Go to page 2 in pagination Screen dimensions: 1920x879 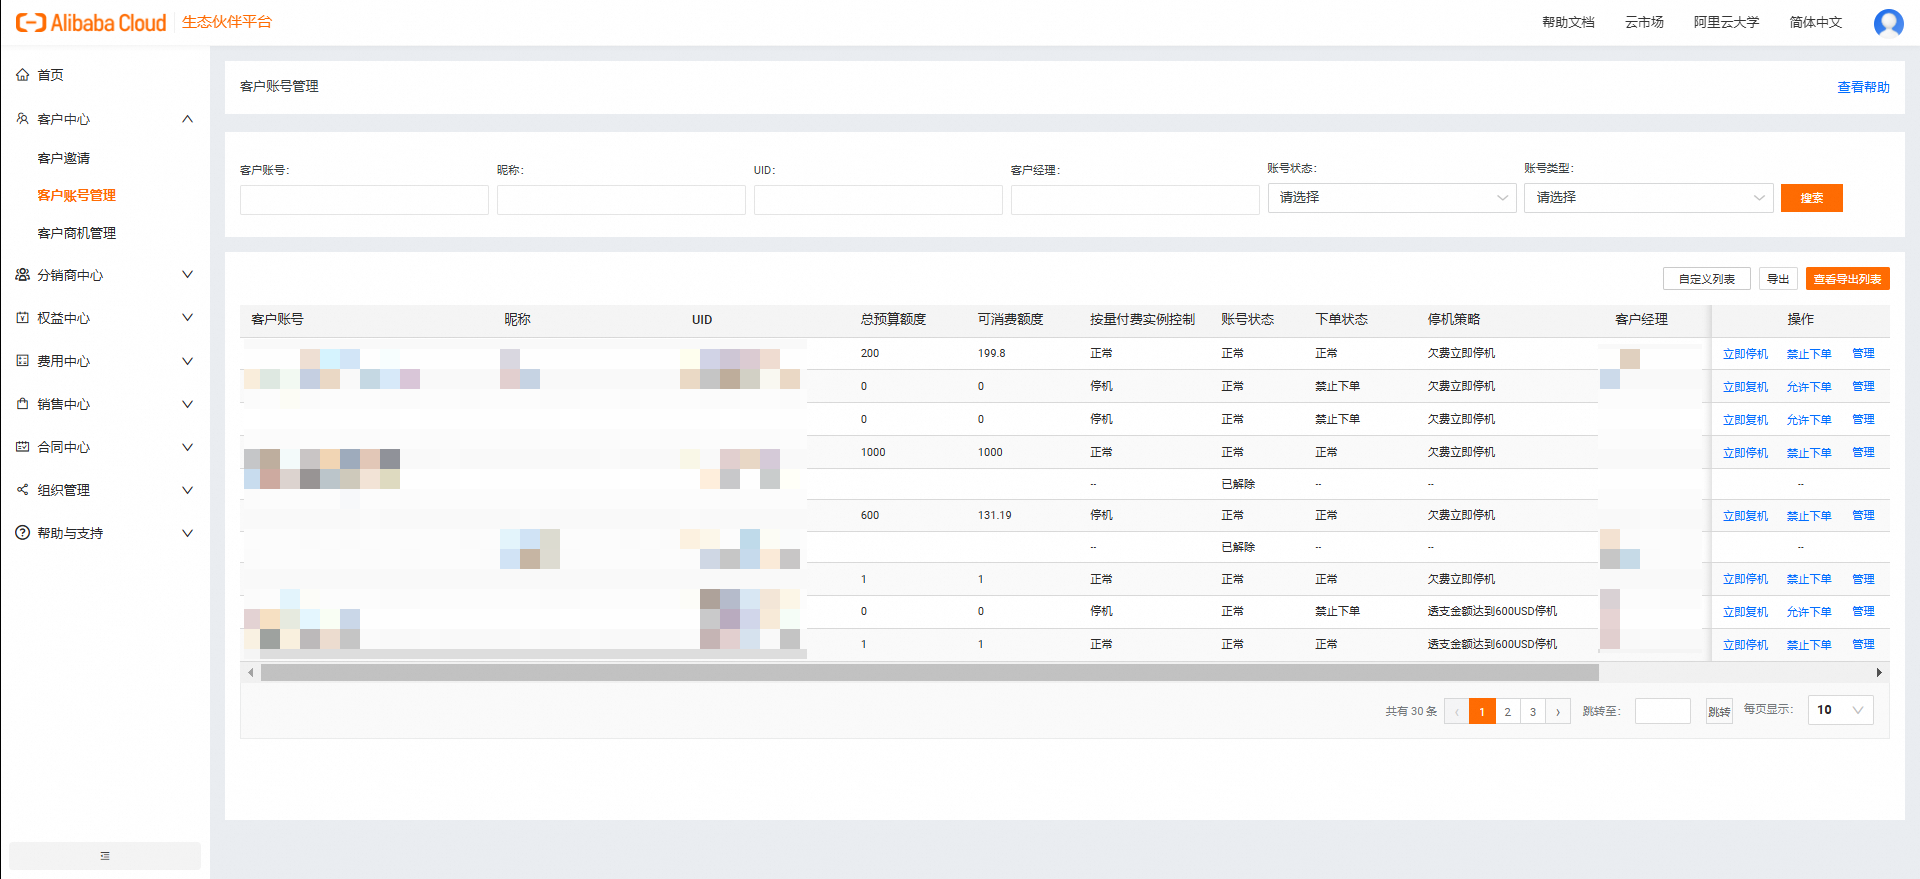(x=1507, y=711)
